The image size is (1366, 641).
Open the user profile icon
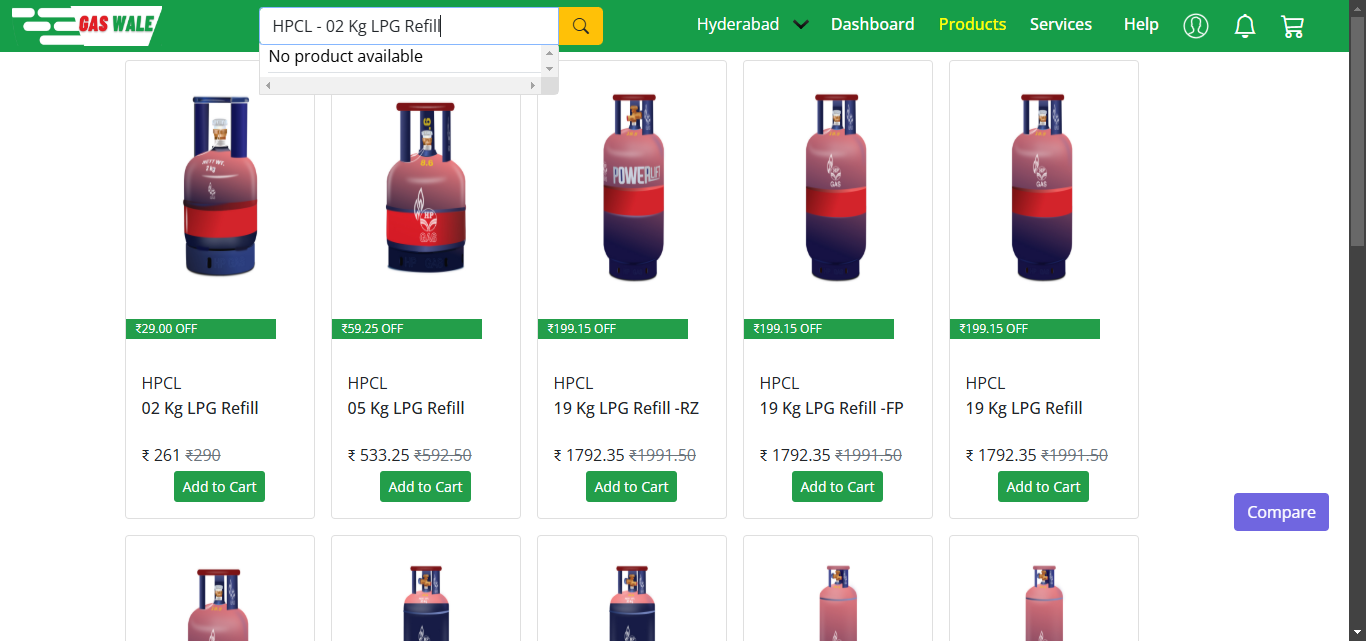pos(1195,26)
